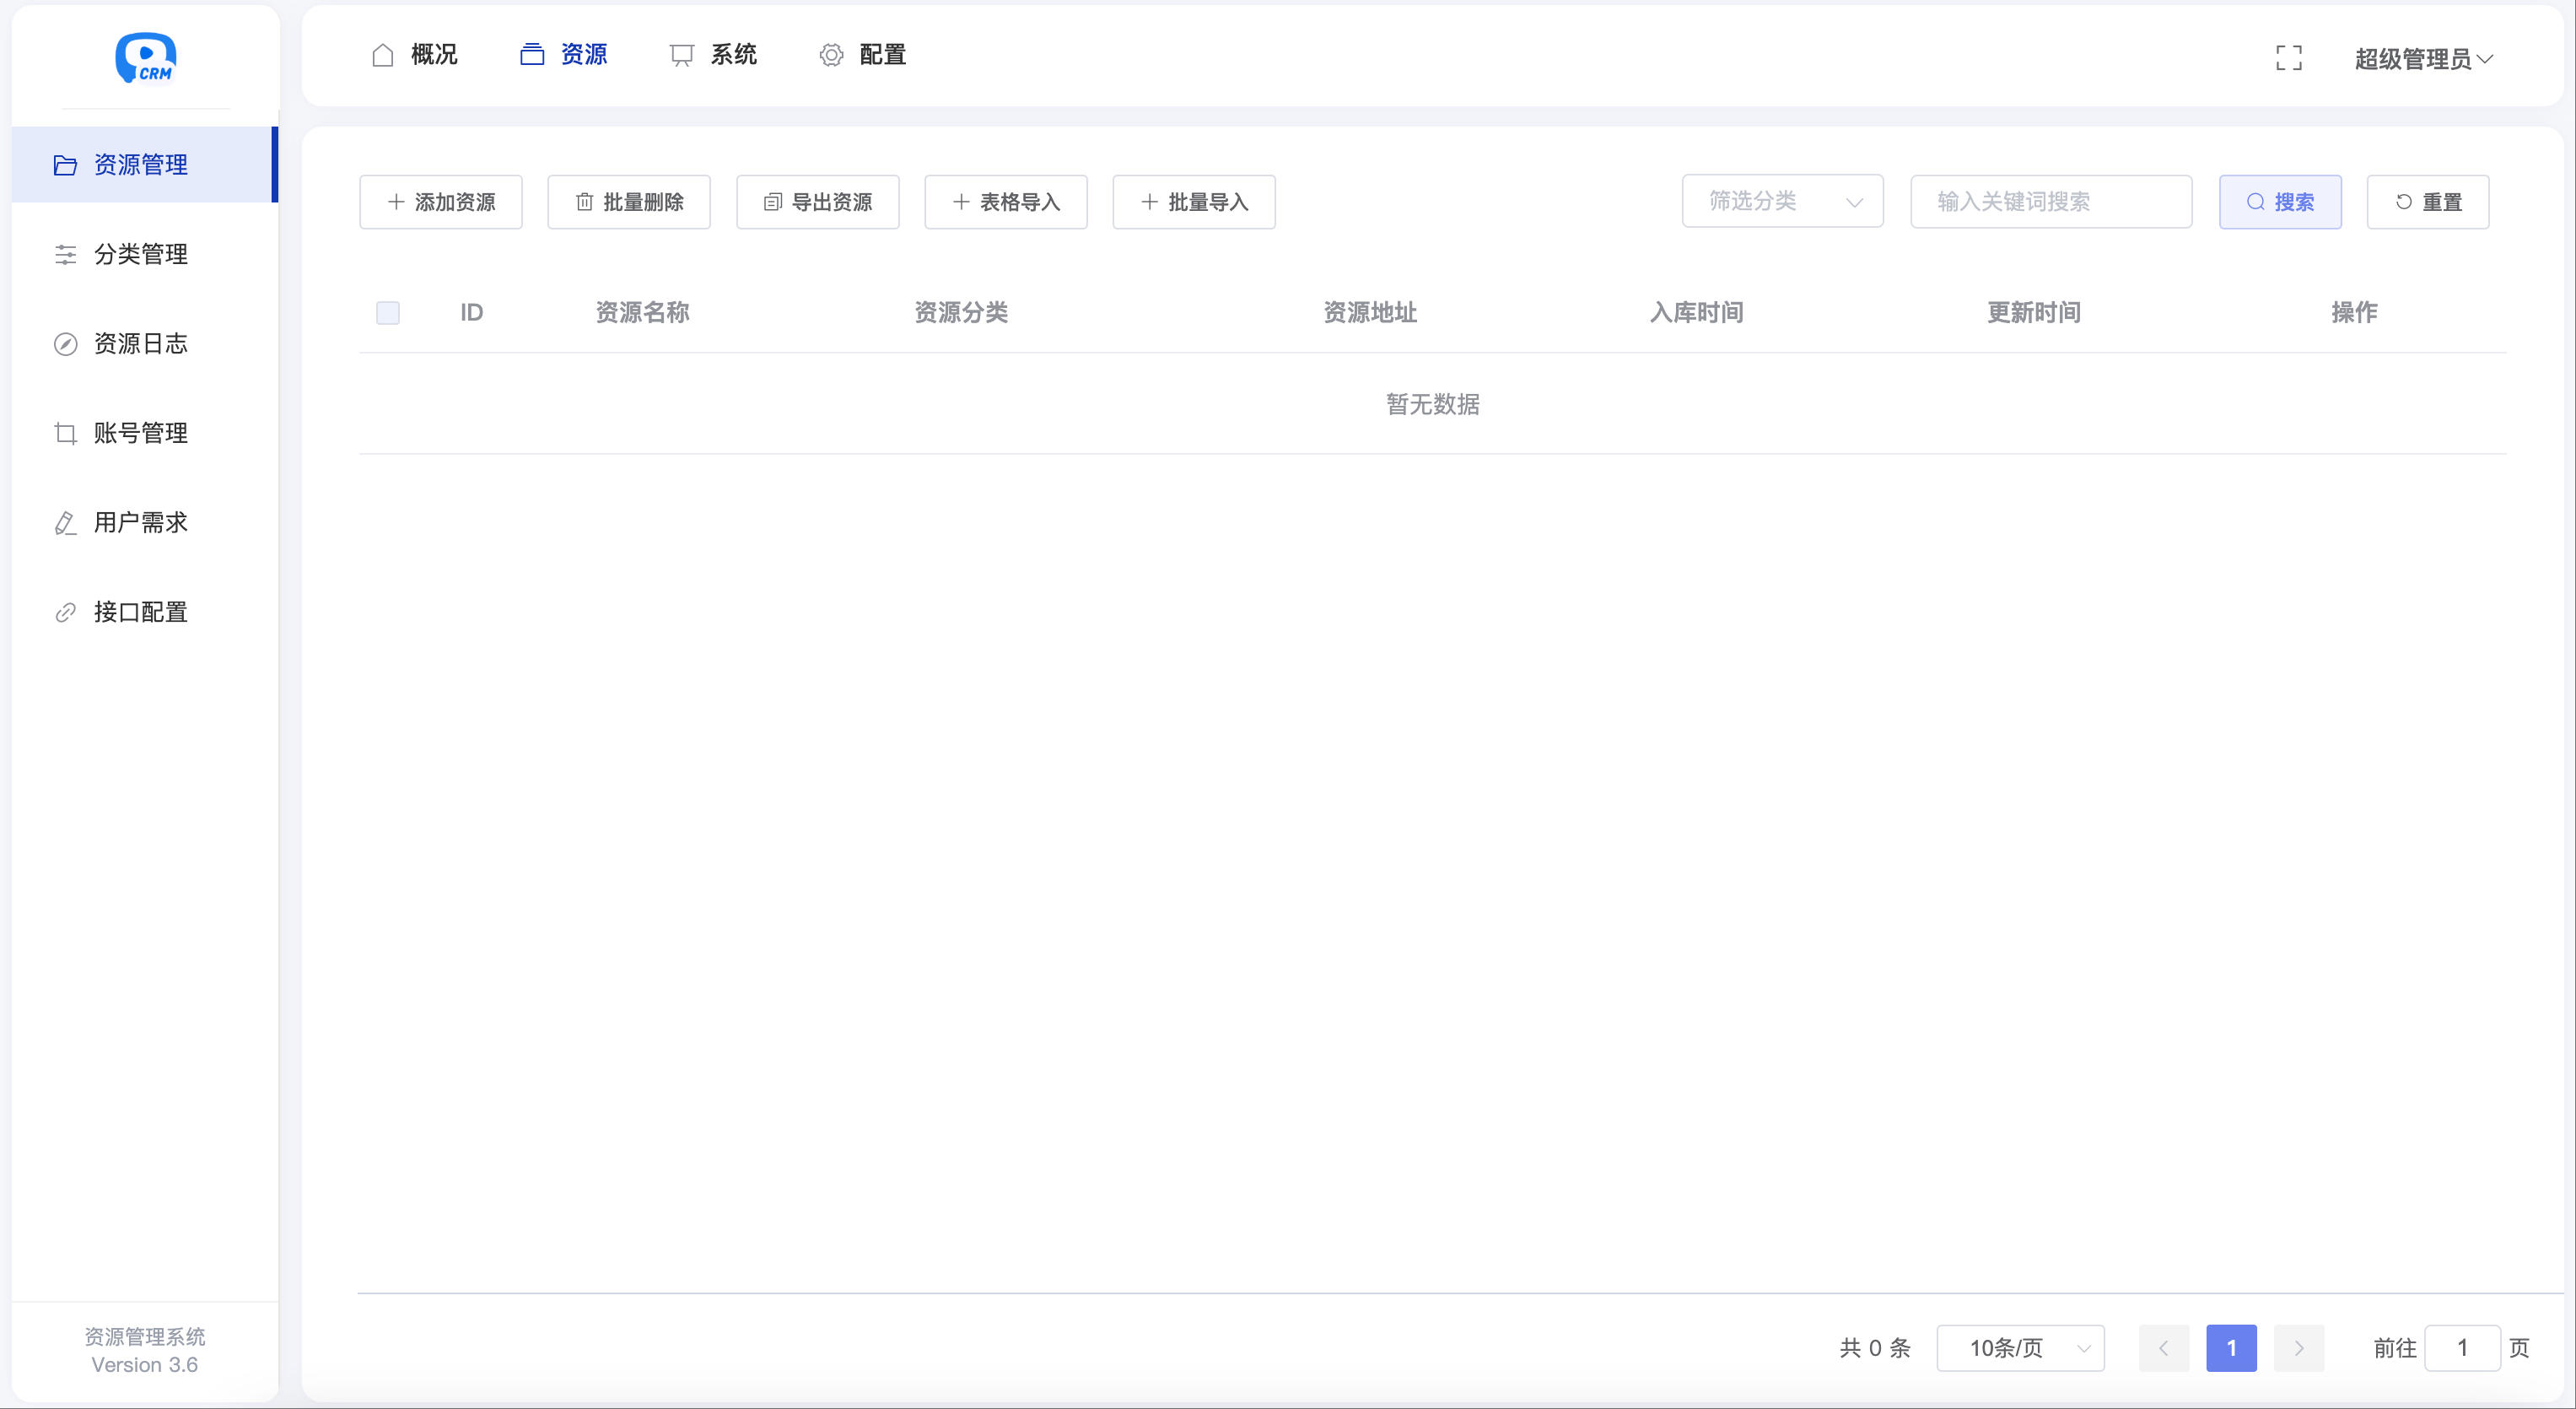Go to the 配置 top tab
The image size is (2576, 1409).
[x=863, y=55]
